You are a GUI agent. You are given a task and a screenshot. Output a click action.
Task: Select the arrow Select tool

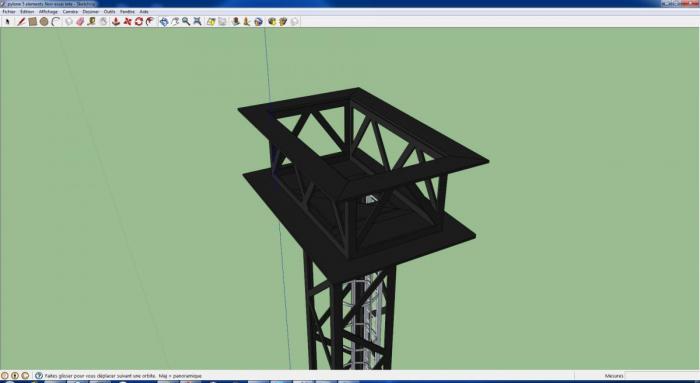point(8,21)
